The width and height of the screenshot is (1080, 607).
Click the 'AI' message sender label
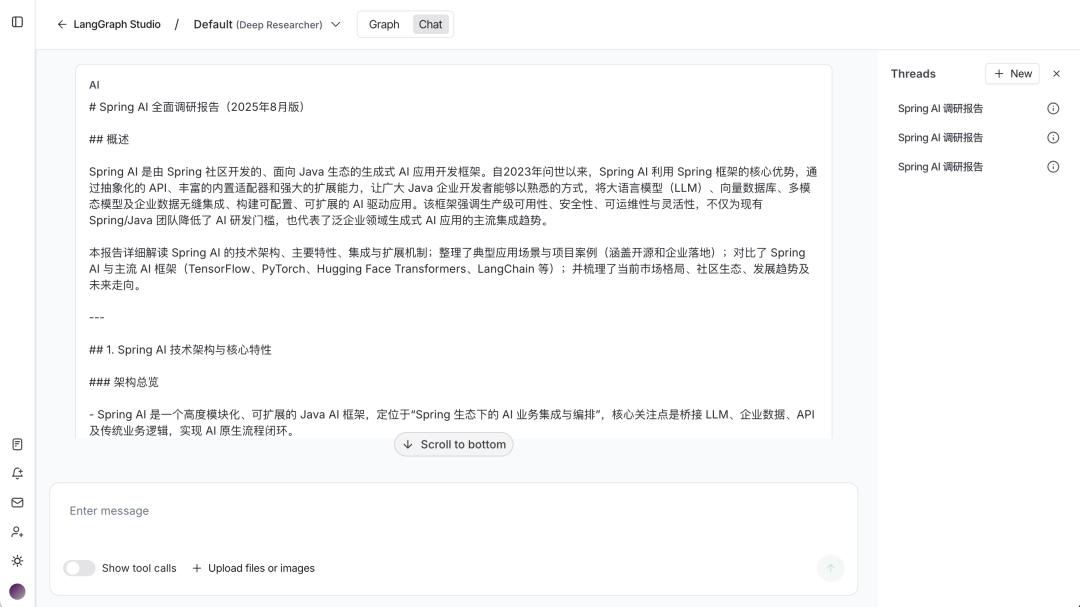click(x=94, y=85)
